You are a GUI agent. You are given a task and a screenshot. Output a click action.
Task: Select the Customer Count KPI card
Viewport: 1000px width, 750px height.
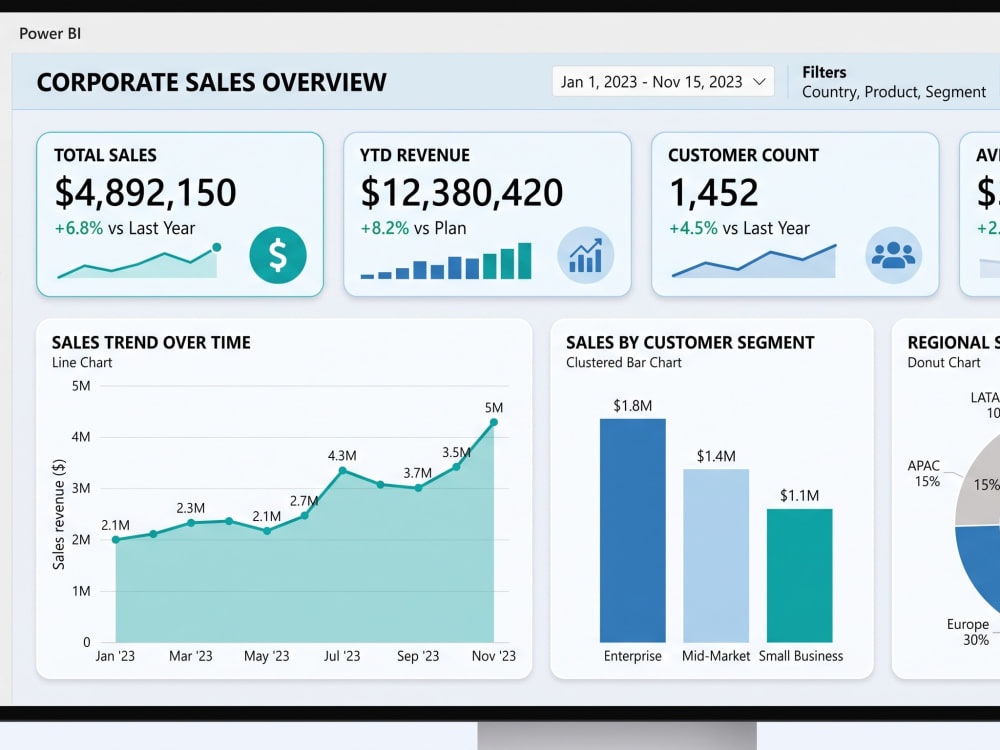795,214
